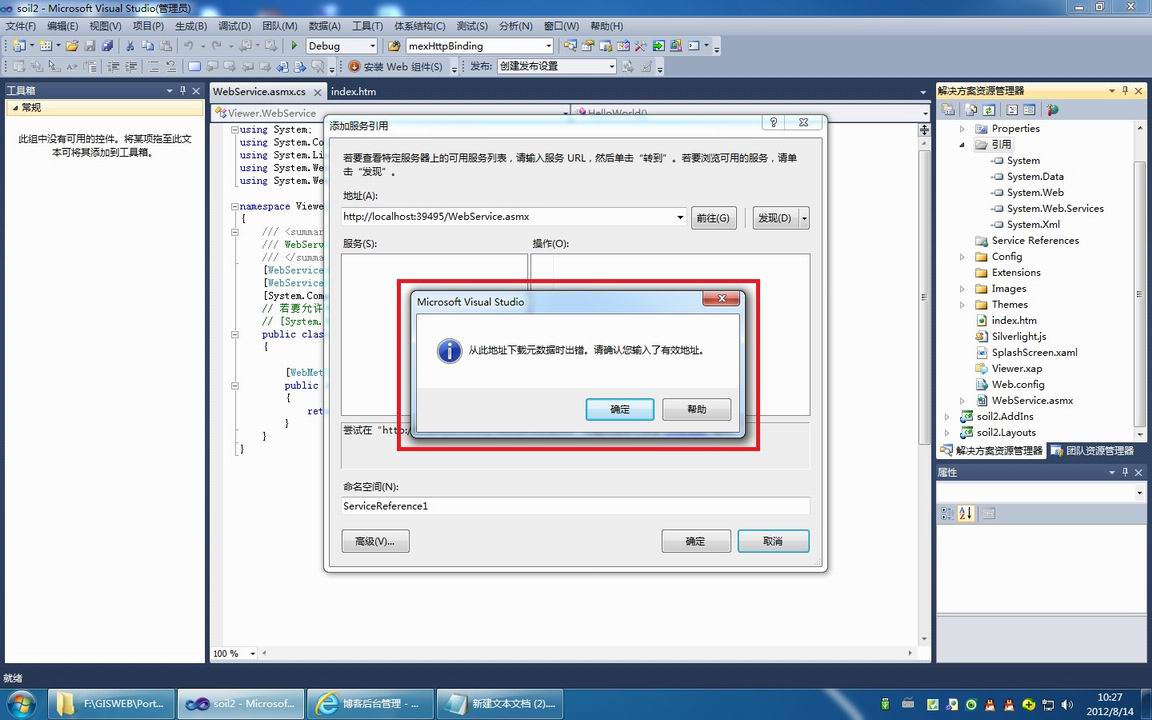Open the publish settings dropdown
The height and width of the screenshot is (720, 1152).
611,66
